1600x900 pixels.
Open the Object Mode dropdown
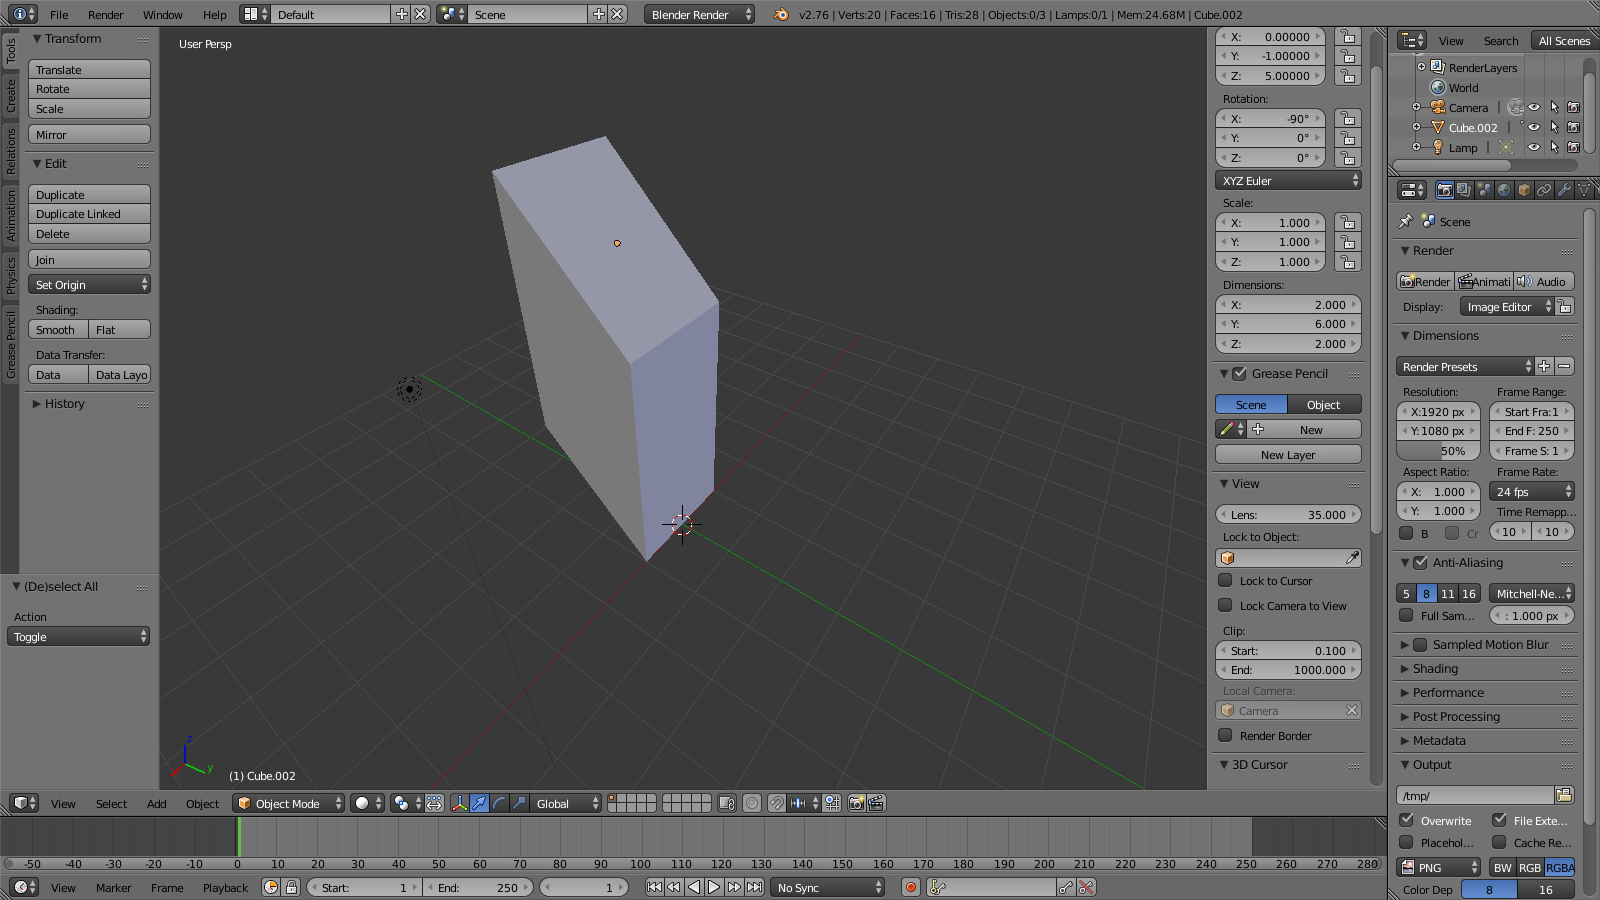[289, 803]
